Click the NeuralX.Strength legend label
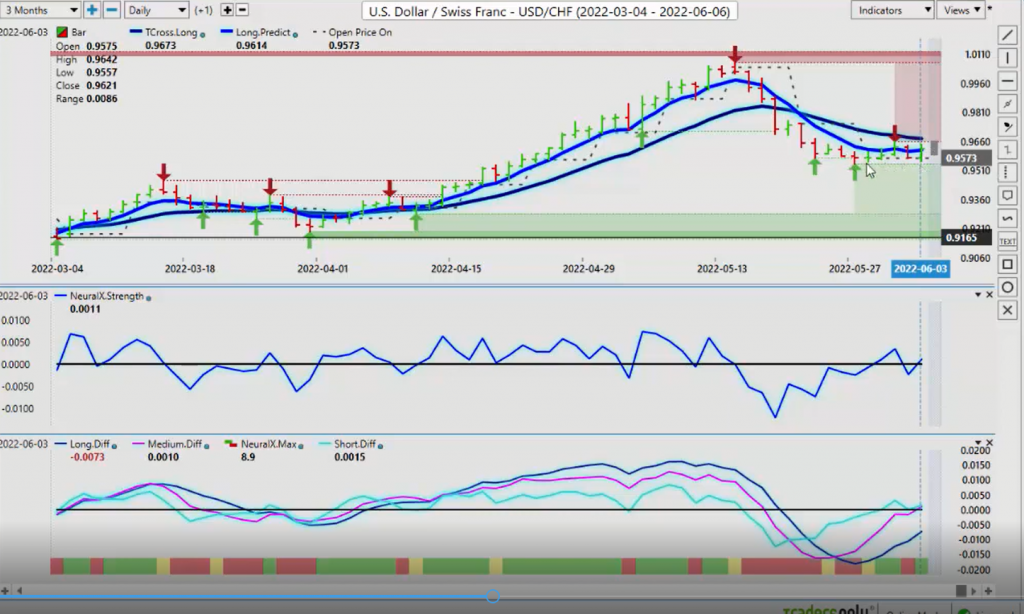This screenshot has width=1024, height=614. (106, 296)
